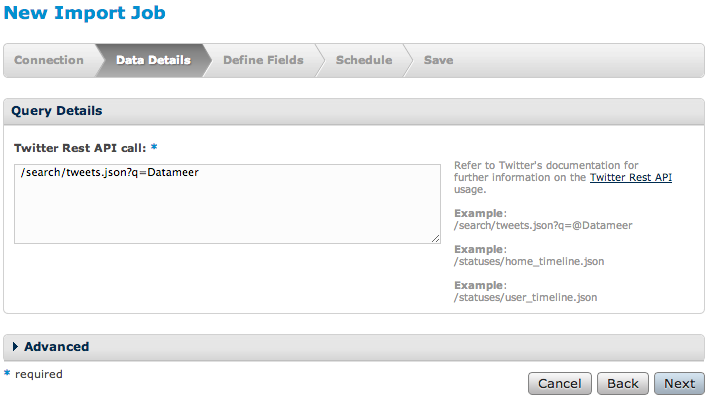Focus the Twitter Rest API call textarea
This screenshot has width=713, height=405.
point(227,204)
